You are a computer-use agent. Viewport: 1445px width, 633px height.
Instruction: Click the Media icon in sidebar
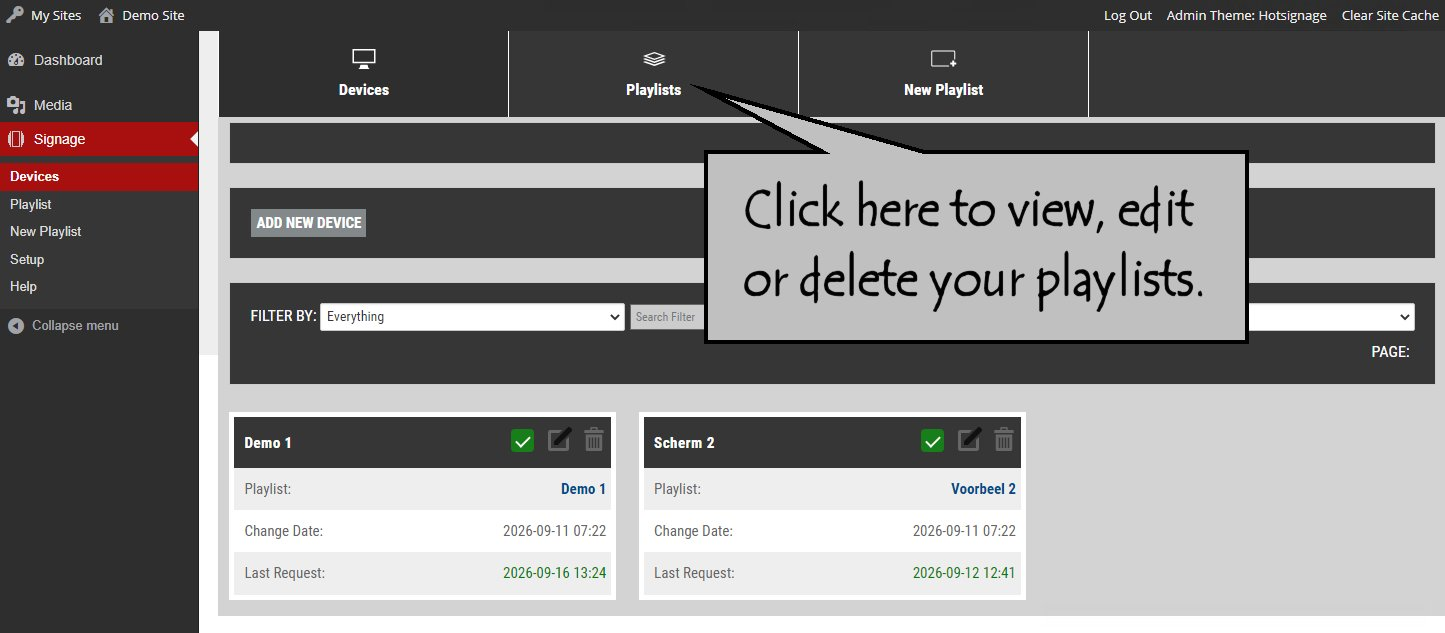(x=15, y=105)
